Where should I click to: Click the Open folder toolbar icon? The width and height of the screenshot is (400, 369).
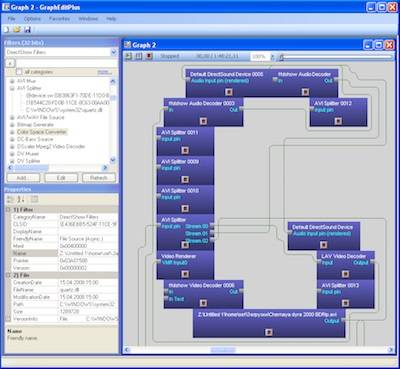(x=17, y=30)
